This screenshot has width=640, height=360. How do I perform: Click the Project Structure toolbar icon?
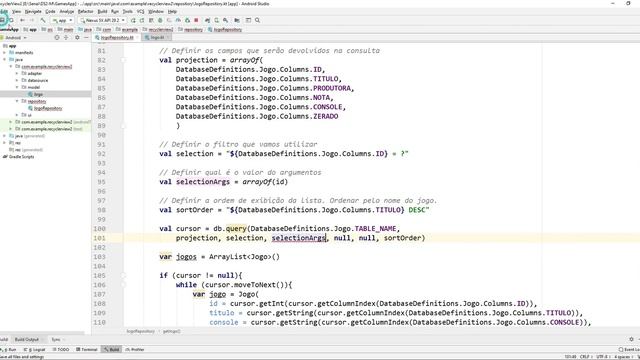click(237, 20)
